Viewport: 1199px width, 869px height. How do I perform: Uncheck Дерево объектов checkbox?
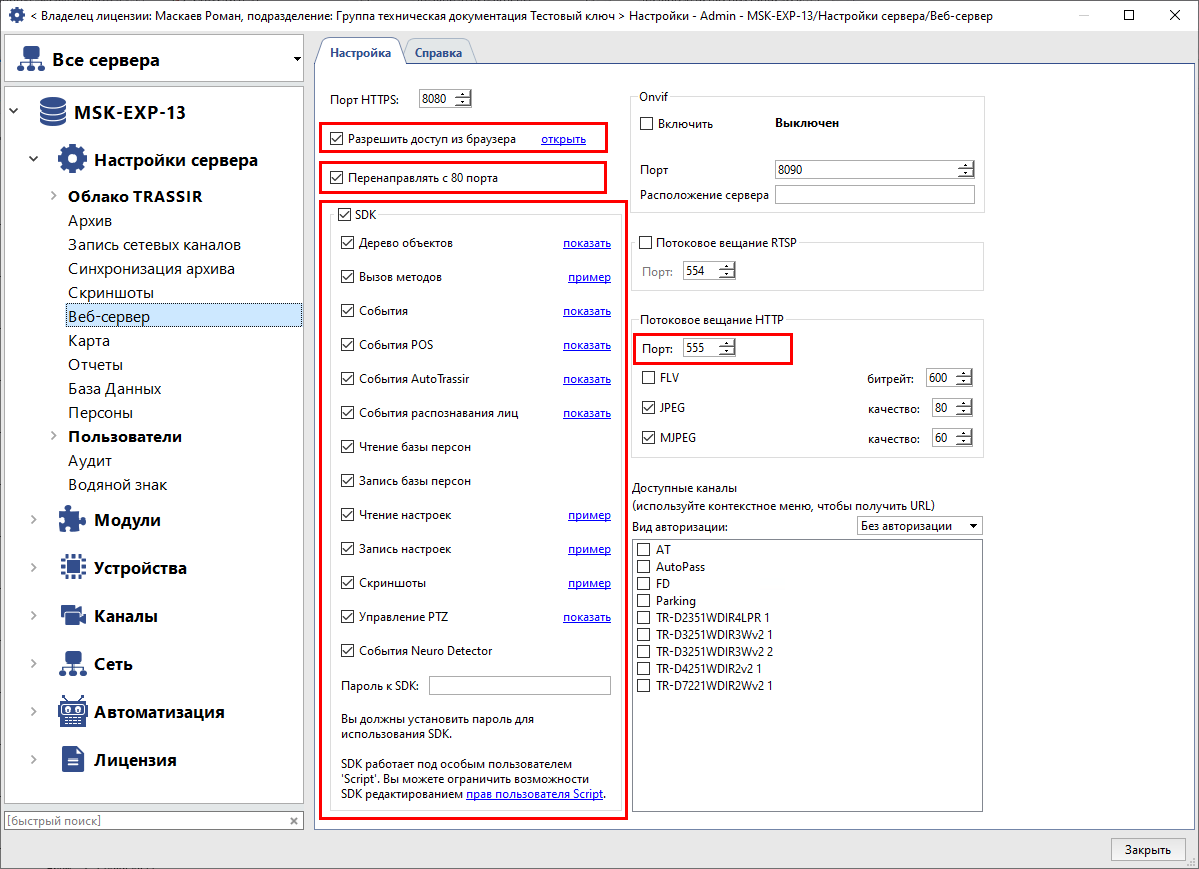click(x=347, y=242)
